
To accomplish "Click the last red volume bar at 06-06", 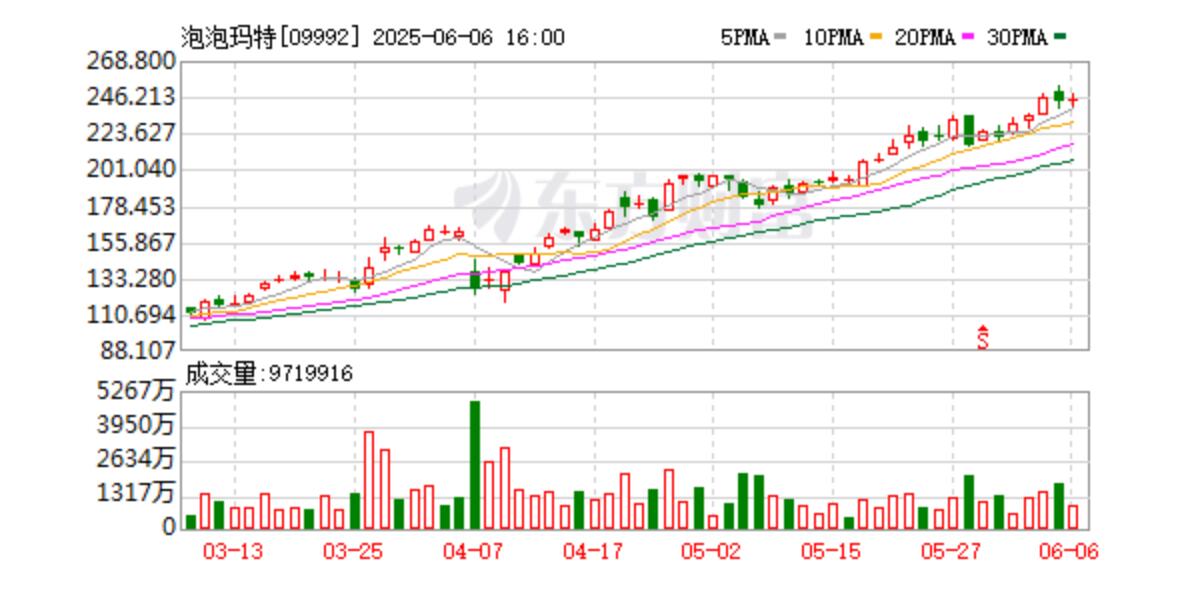I will pyautogui.click(x=1073, y=517).
